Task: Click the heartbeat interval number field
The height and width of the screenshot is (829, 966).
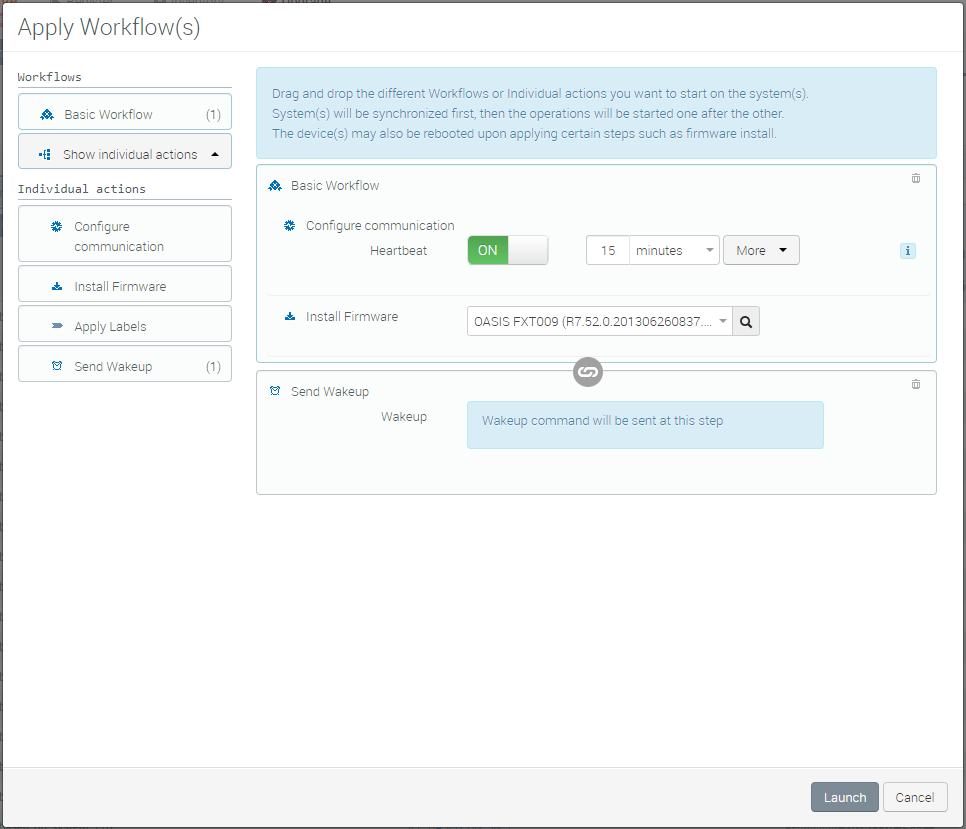Action: [x=608, y=251]
